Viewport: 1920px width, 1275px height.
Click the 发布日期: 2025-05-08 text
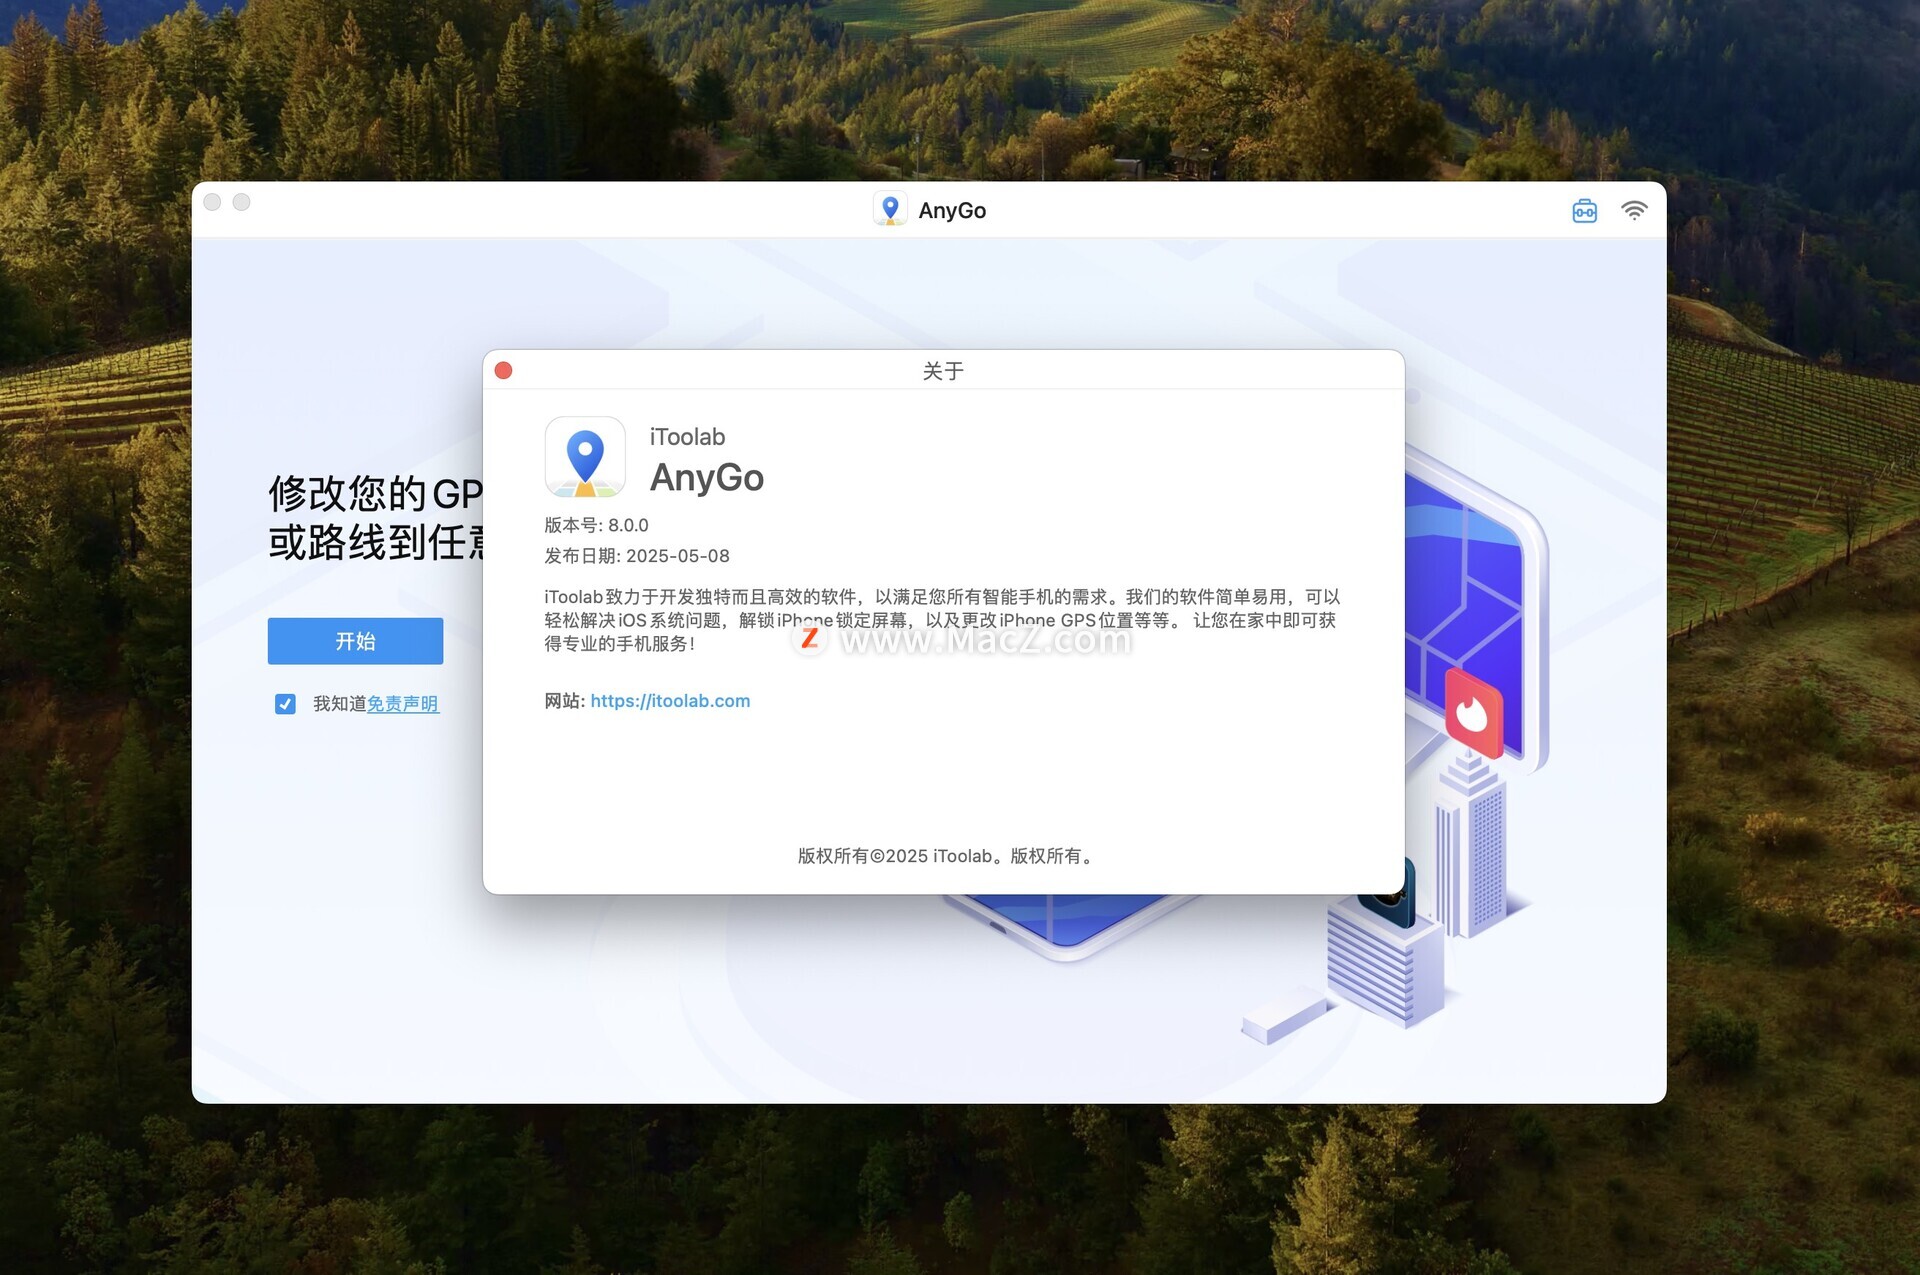[637, 556]
